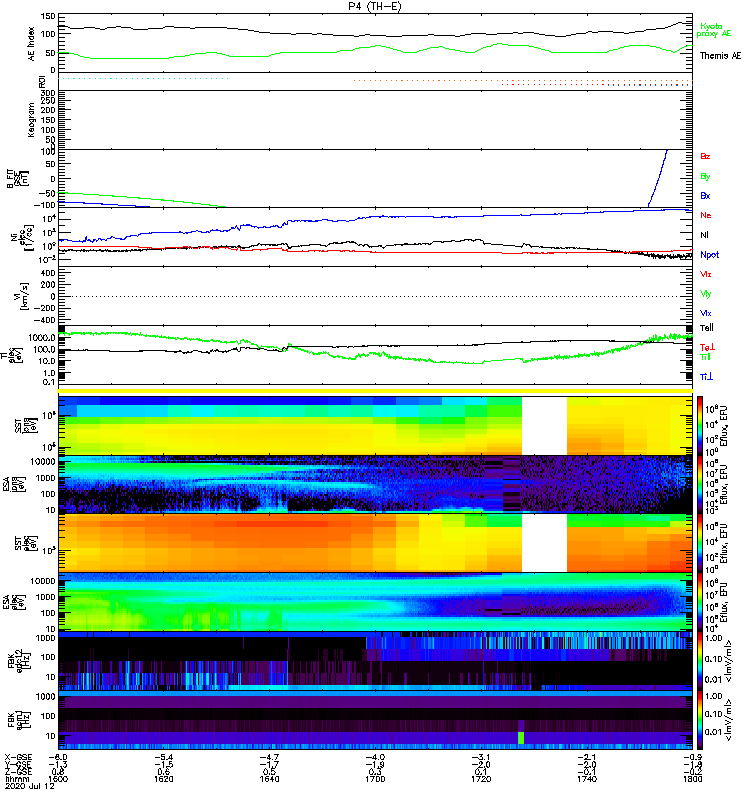Click the ROI axis label

(x=42, y=81)
